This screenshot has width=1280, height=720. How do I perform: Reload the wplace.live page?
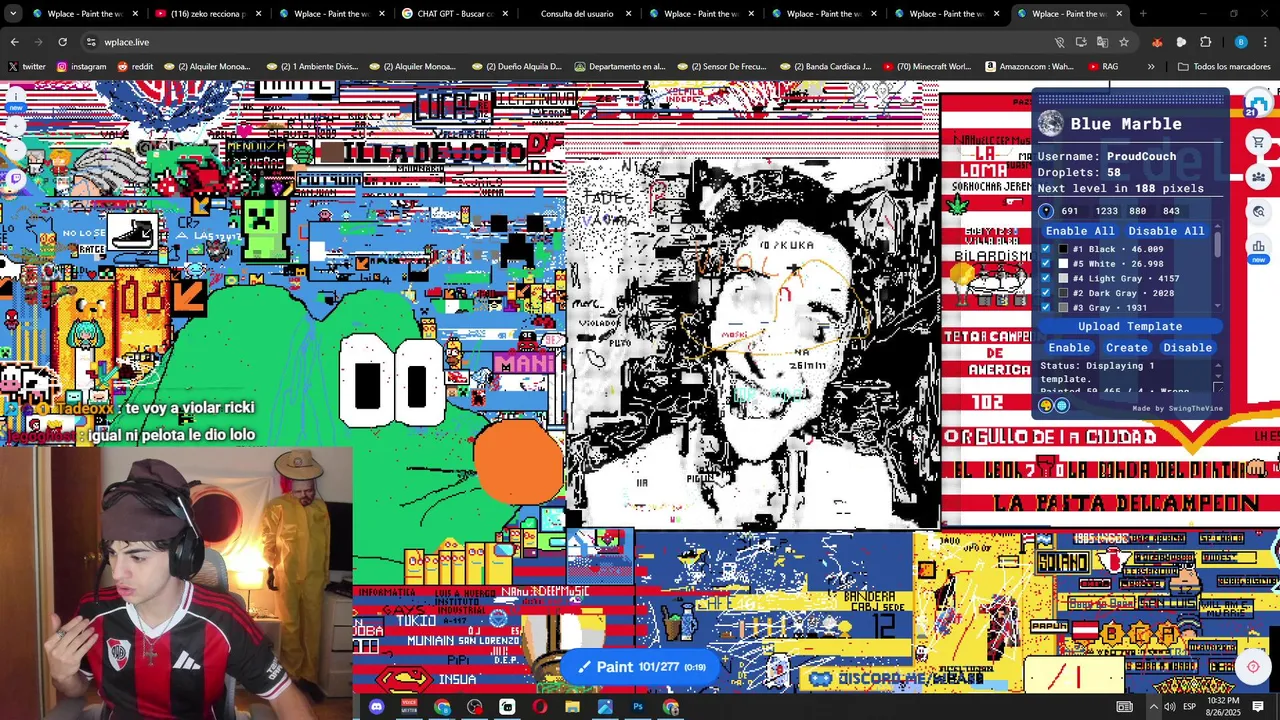62,42
